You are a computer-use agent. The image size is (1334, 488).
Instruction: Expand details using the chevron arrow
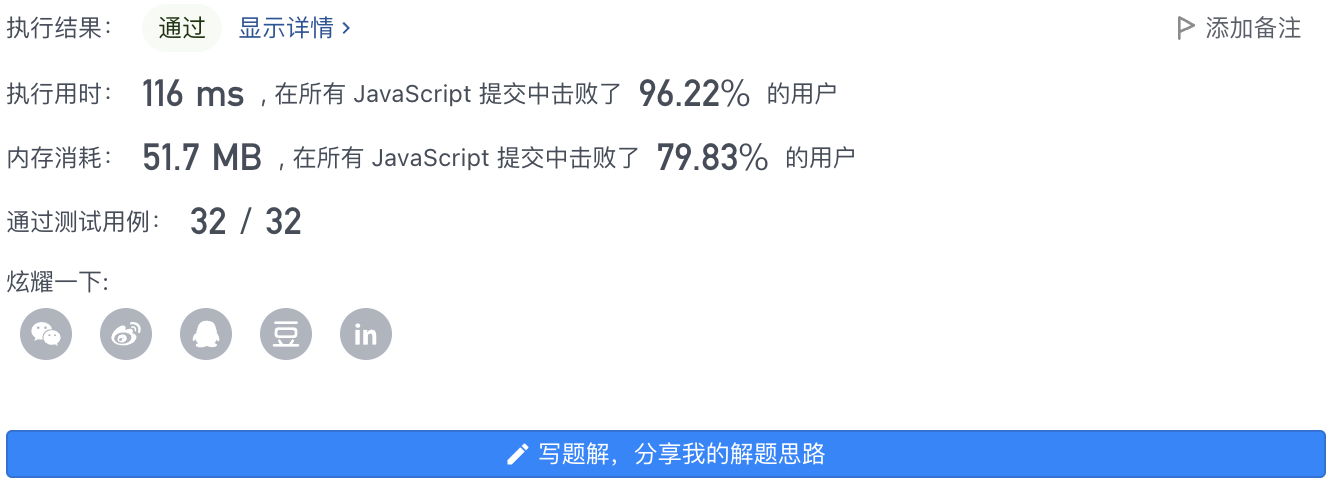click(346, 28)
